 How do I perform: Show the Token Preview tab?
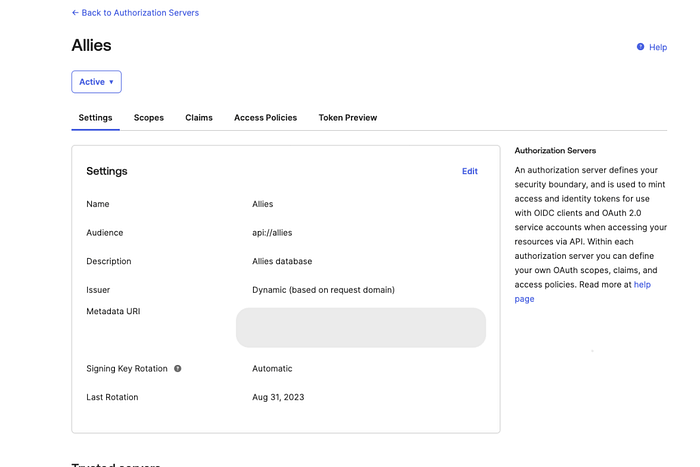348,118
